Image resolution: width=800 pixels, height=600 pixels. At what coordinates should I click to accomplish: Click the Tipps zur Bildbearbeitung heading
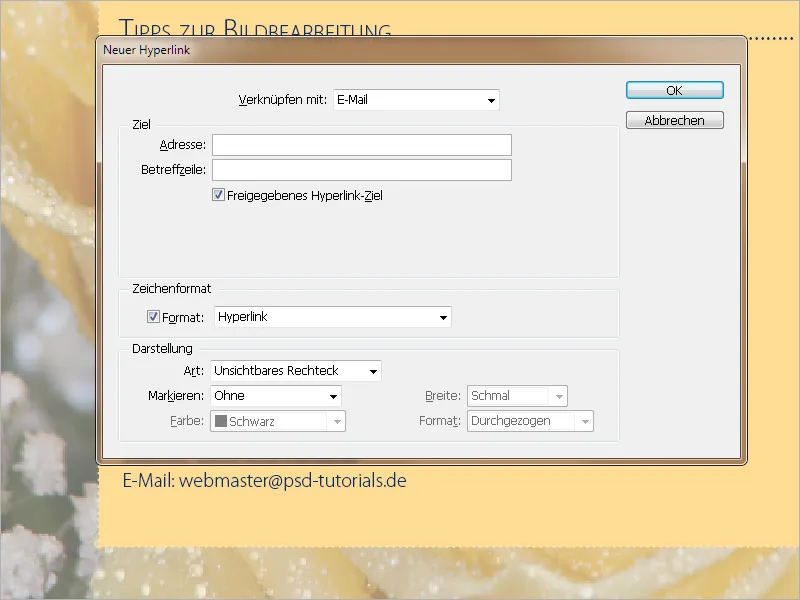[x=255, y=28]
